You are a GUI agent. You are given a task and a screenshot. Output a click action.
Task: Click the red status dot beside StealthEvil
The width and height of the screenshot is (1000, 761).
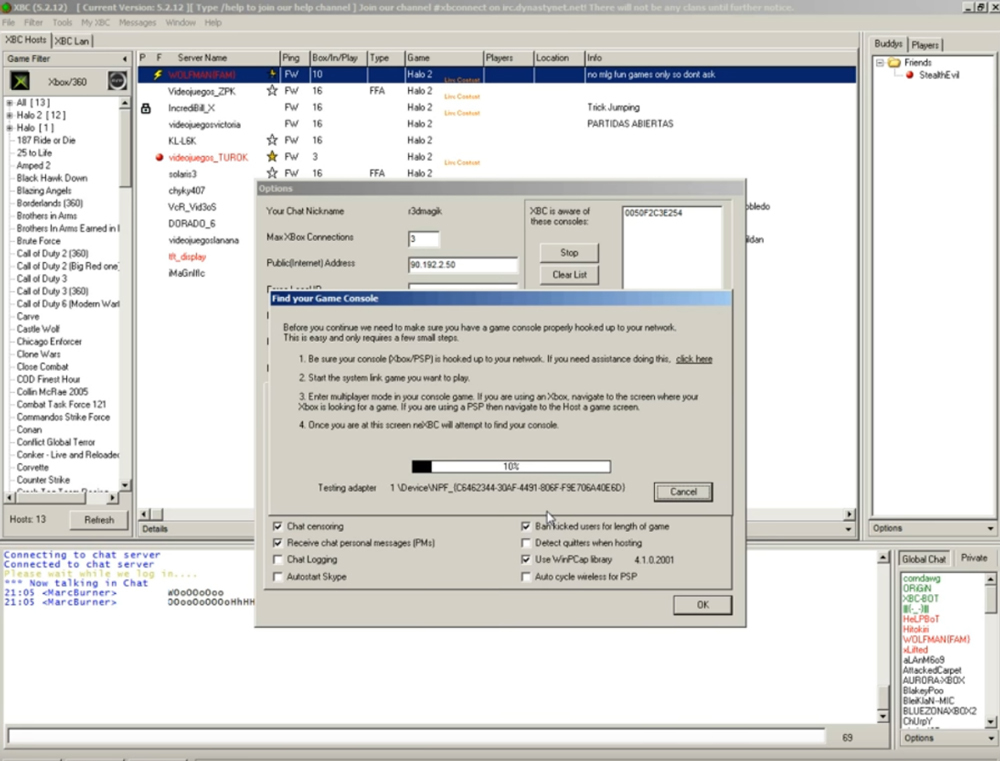(x=909, y=75)
